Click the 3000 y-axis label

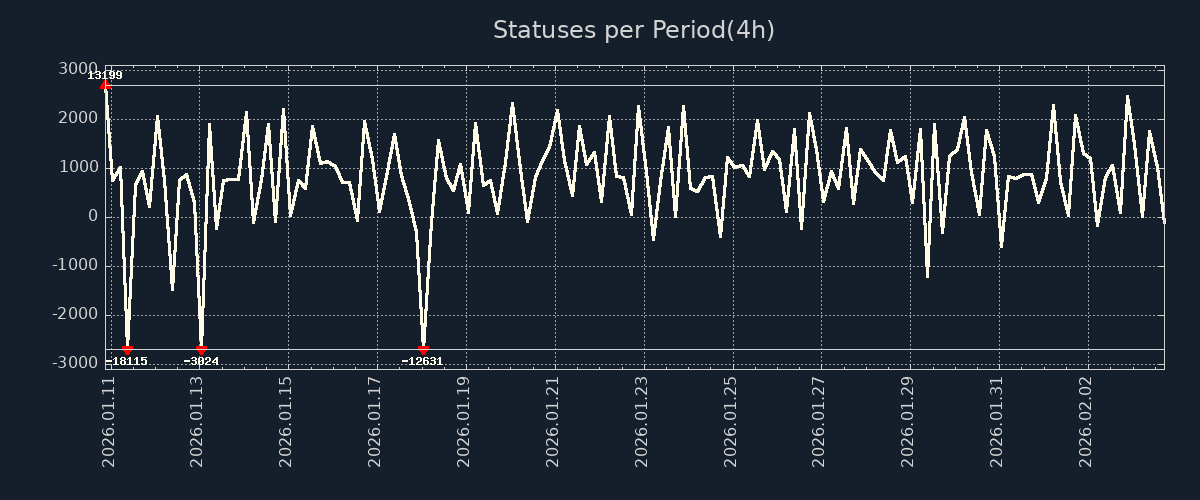[78, 69]
